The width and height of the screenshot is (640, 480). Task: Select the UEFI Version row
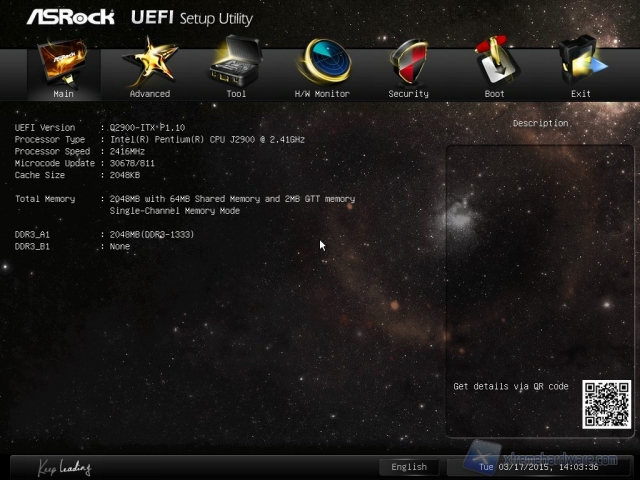[x=100, y=128]
